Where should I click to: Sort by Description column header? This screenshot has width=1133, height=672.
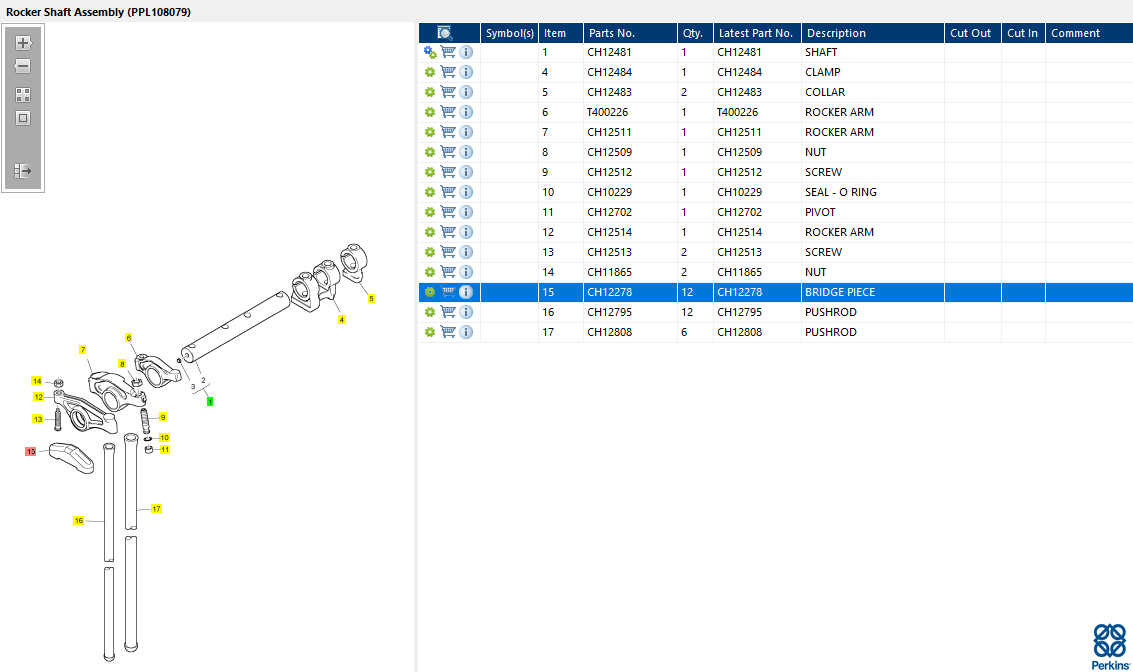[x=873, y=33]
